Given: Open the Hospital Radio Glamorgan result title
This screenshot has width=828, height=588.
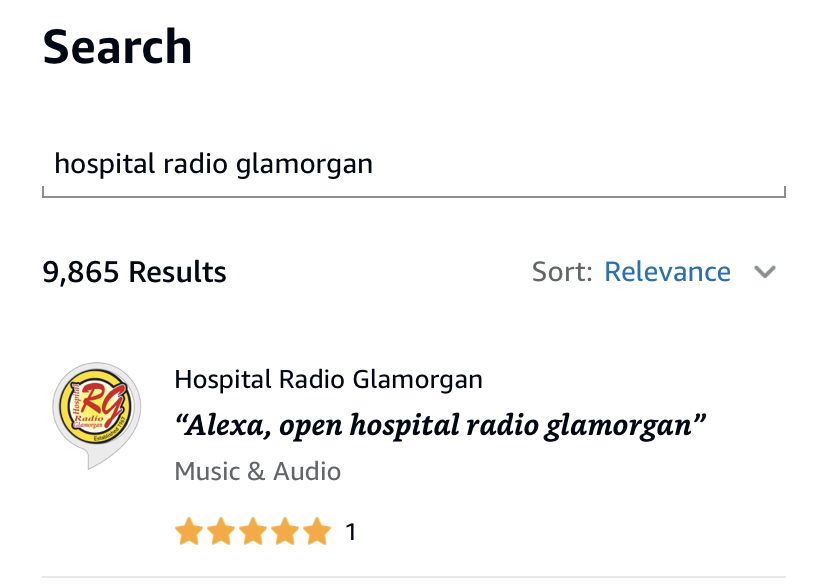Looking at the screenshot, I should point(328,379).
